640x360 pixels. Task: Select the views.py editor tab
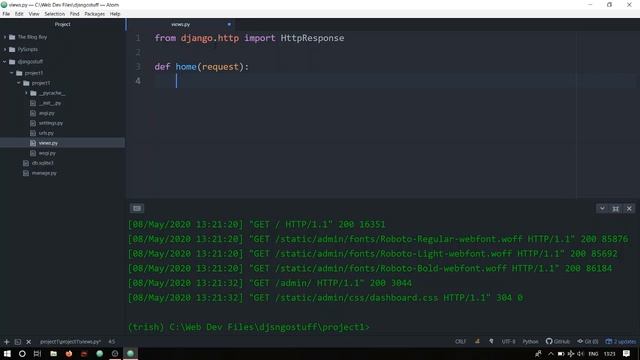click(x=180, y=24)
